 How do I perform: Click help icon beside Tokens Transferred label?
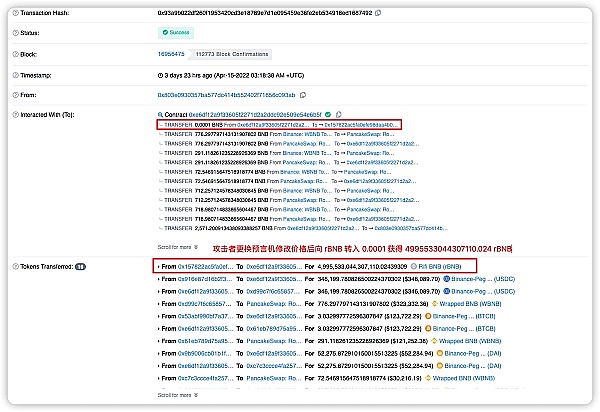click(x=16, y=267)
